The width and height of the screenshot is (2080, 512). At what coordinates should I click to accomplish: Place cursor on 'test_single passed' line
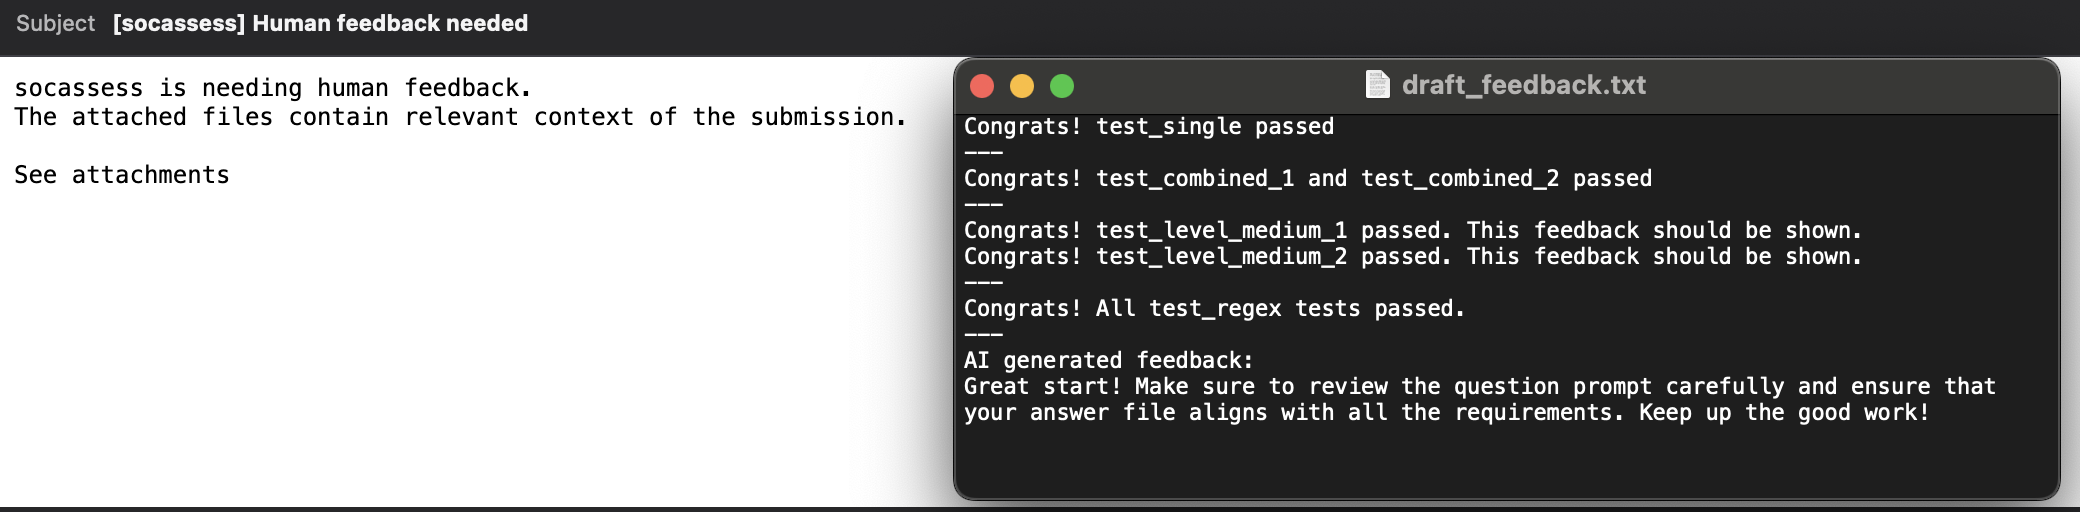click(x=1149, y=127)
